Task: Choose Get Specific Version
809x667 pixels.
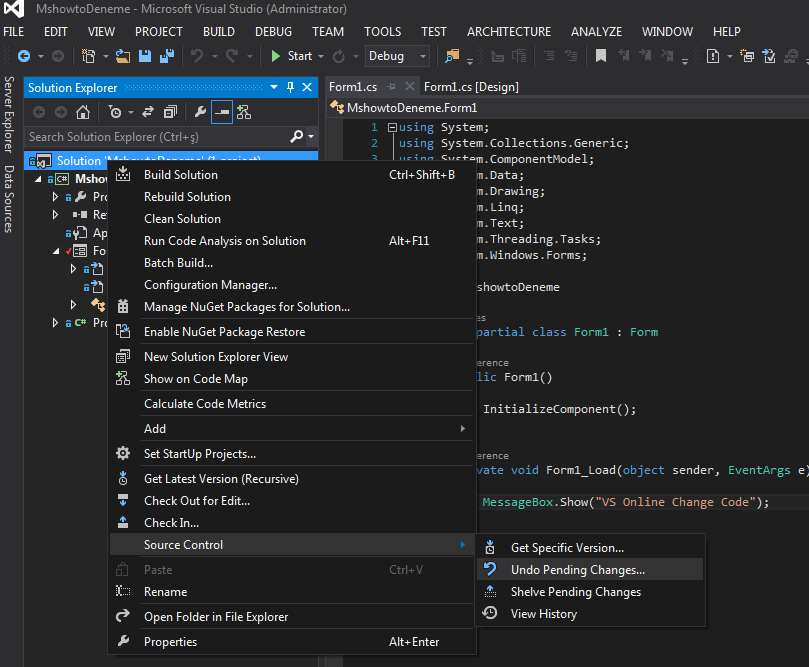Action: click(590, 548)
